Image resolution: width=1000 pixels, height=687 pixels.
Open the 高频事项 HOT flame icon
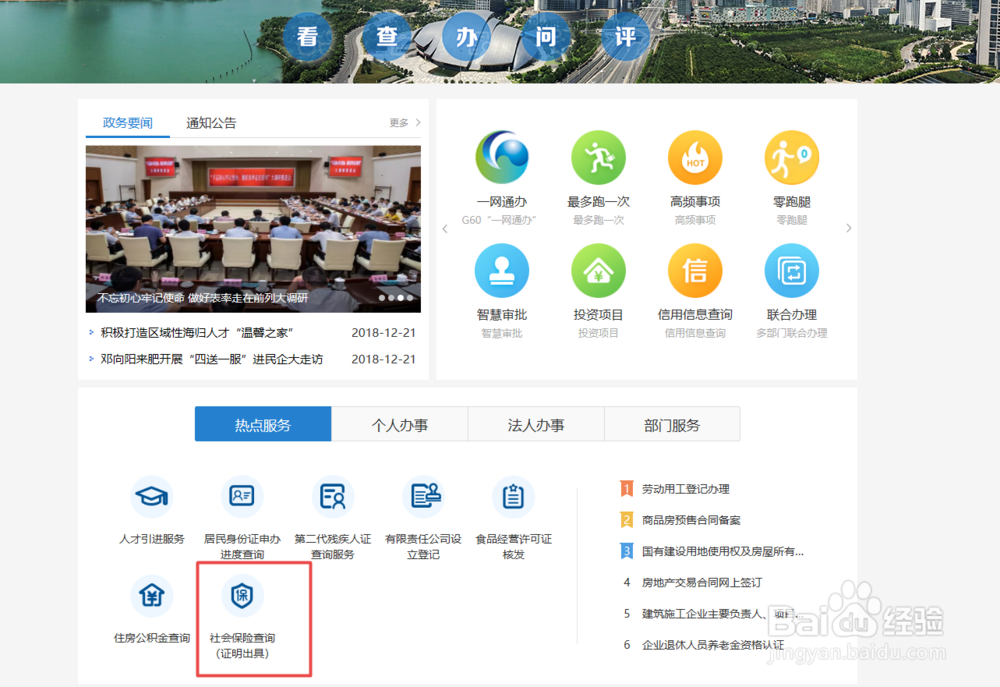[695, 157]
